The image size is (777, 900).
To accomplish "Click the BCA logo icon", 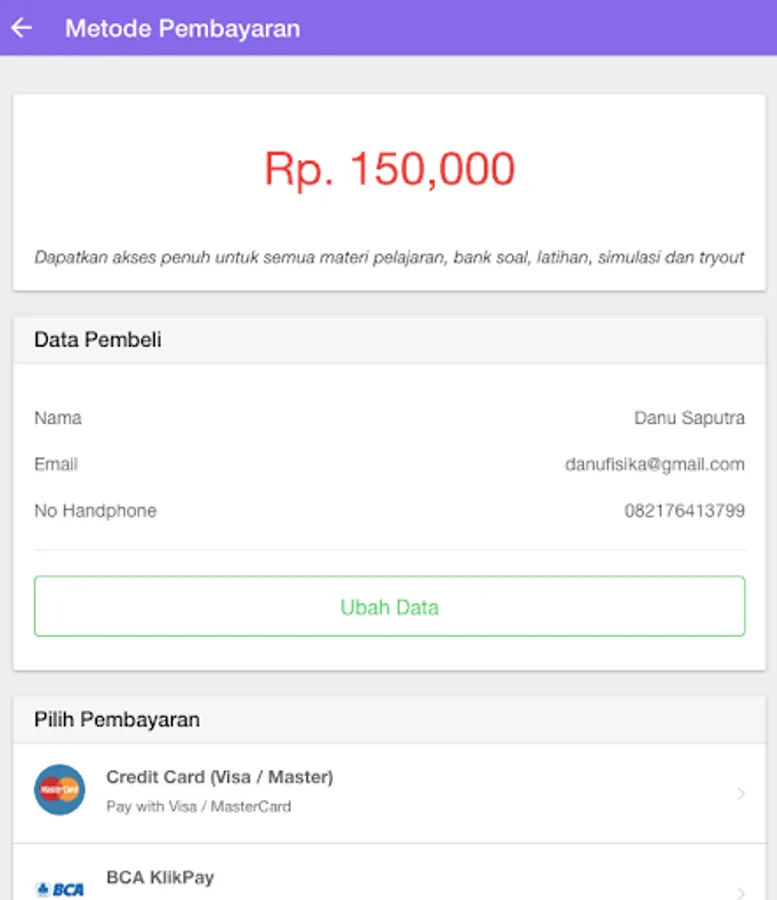I will [x=60, y=888].
